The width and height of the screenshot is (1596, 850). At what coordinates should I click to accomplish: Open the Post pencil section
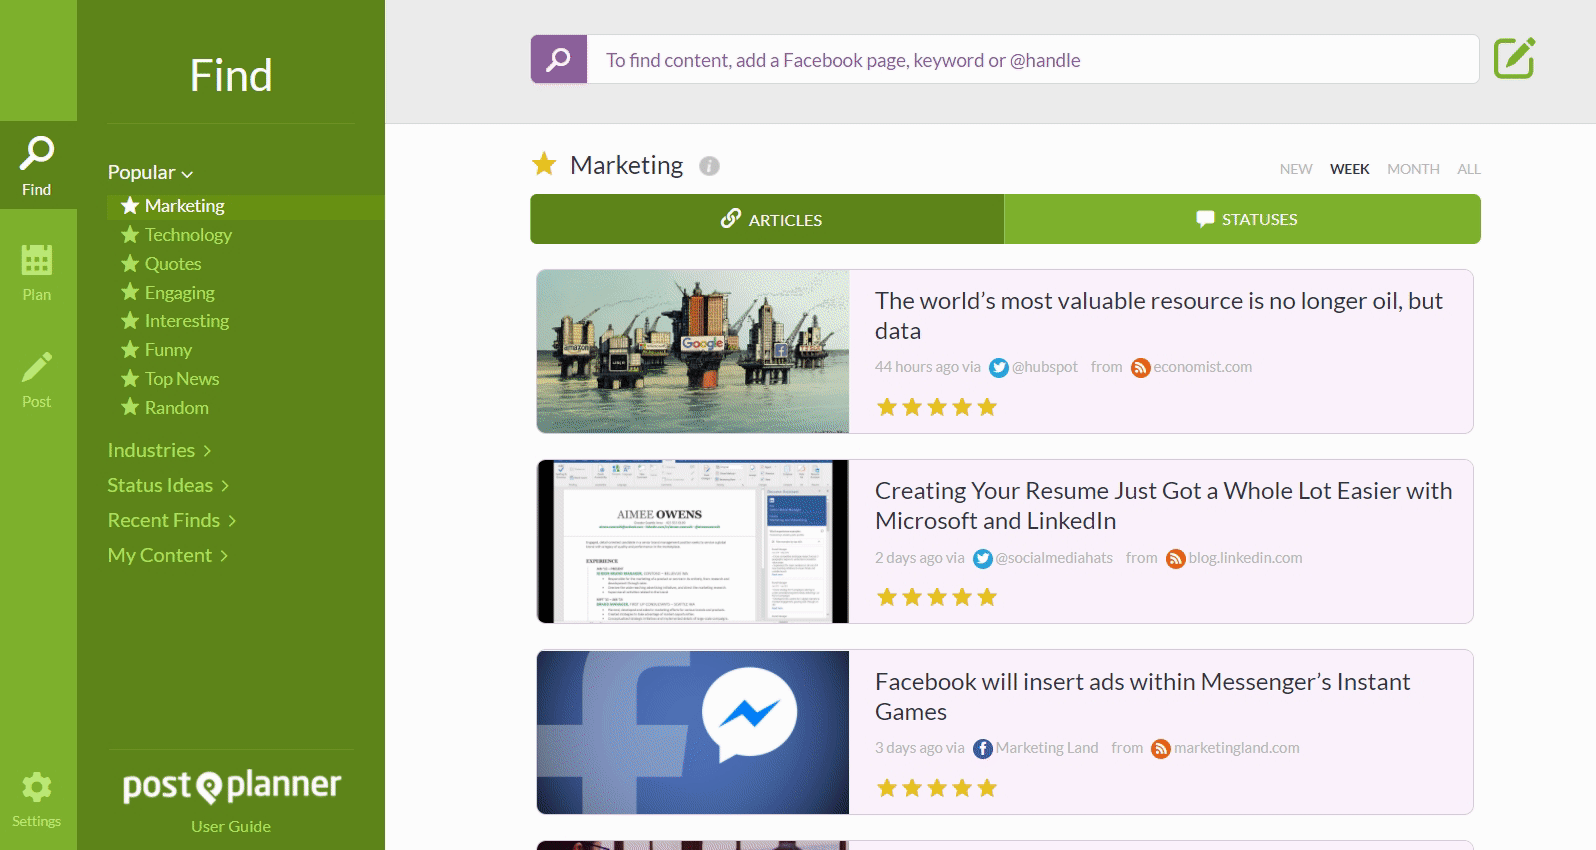click(x=37, y=380)
